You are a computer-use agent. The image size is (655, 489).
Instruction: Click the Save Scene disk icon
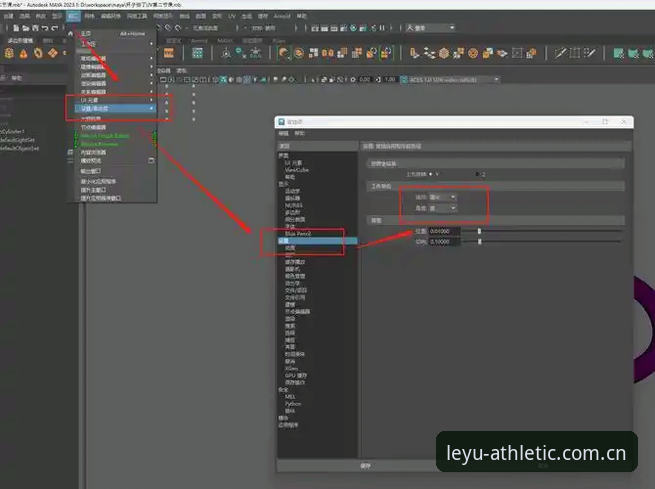coord(35,28)
